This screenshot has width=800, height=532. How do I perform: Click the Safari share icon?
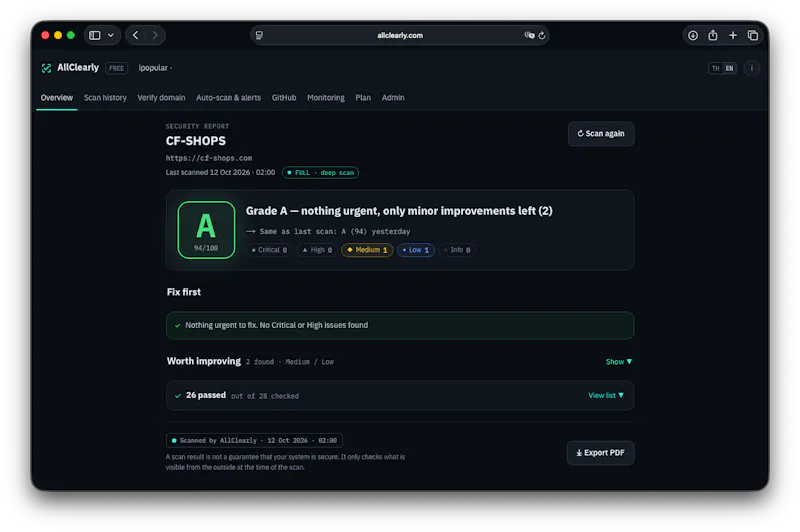[x=713, y=35]
